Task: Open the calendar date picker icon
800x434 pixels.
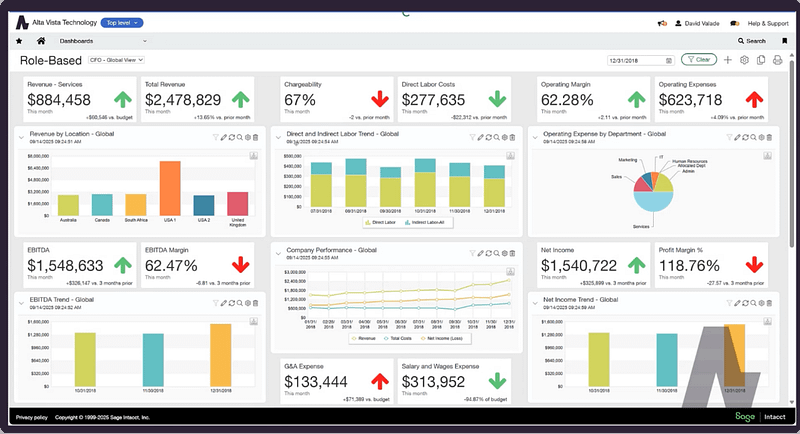Action: [668, 60]
